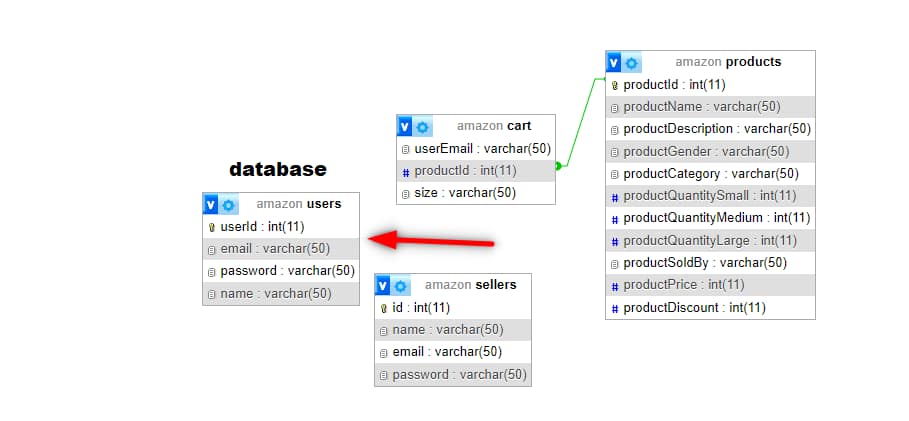Collapse the users table with V toggle

[x=211, y=205]
